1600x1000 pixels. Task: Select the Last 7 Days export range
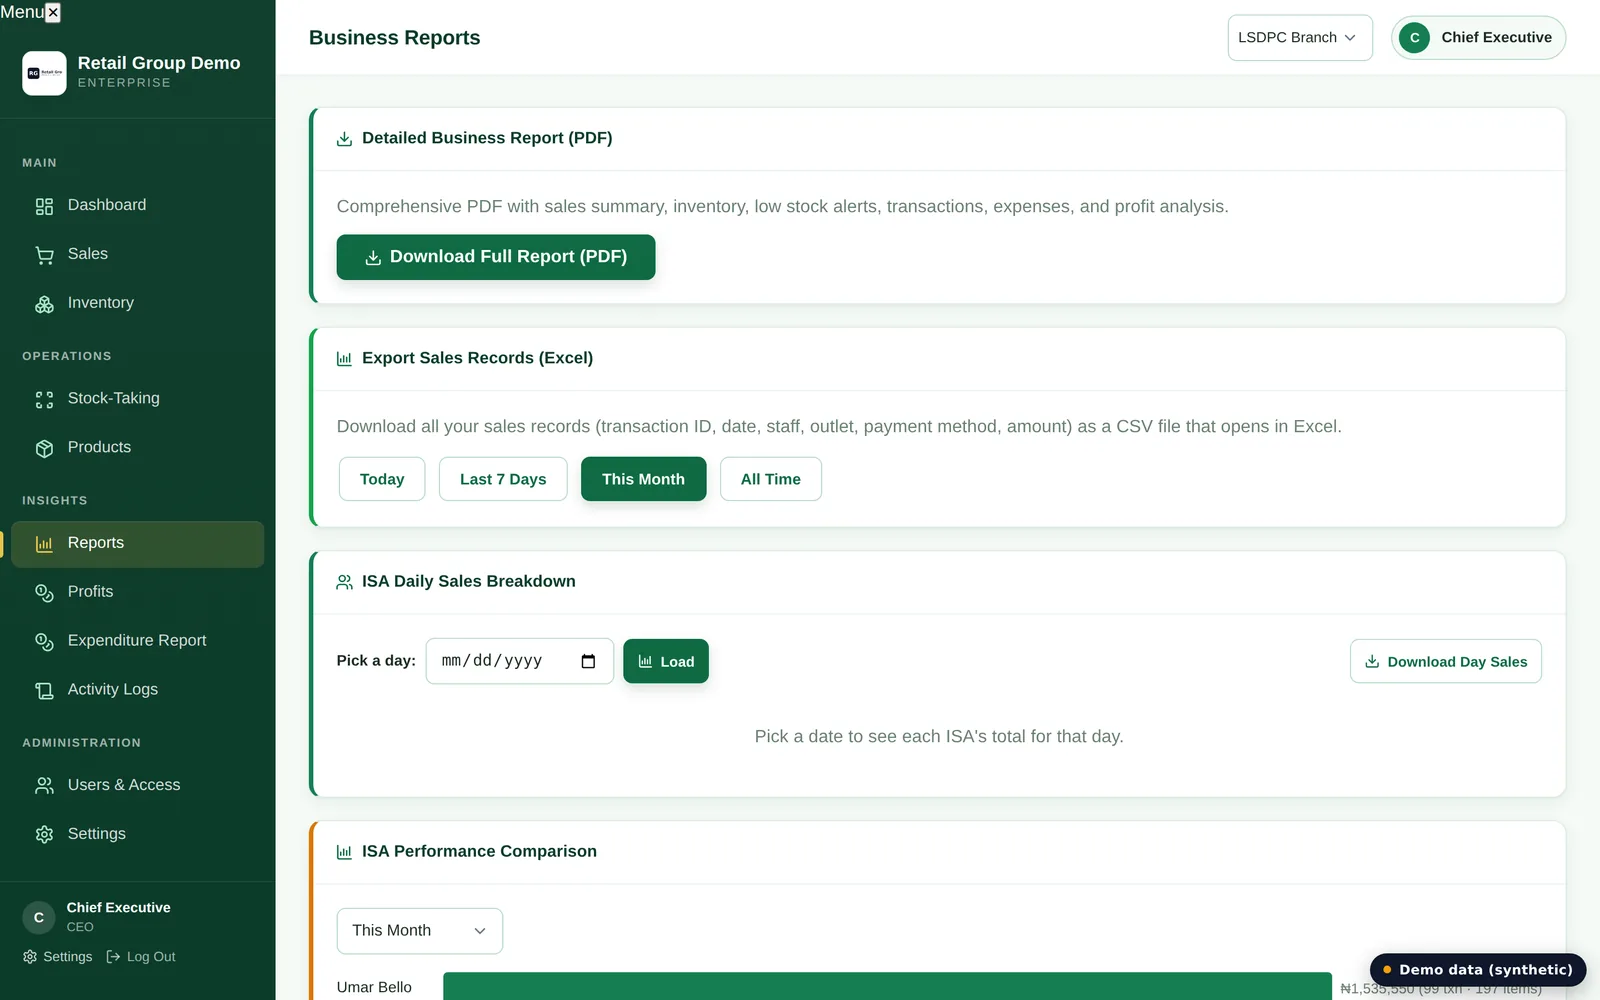tap(503, 479)
